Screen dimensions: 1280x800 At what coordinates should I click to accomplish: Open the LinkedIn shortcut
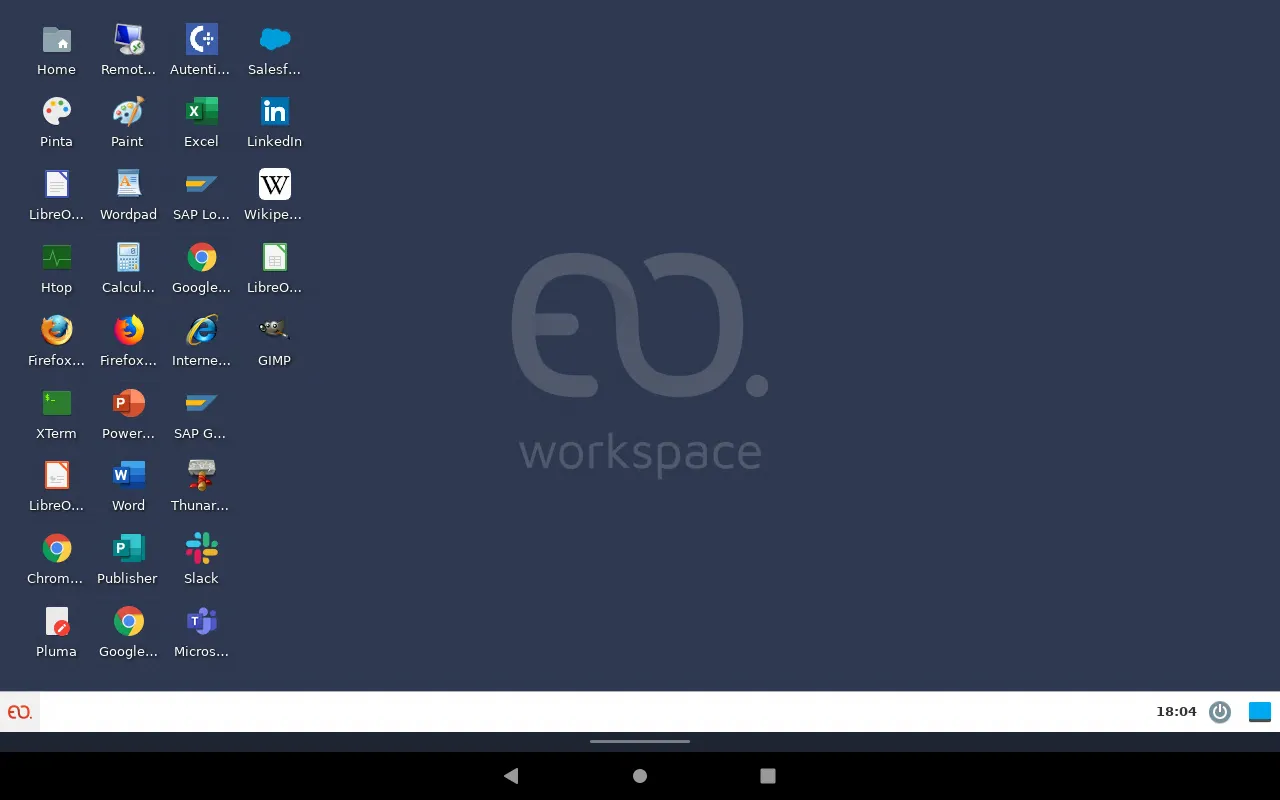click(274, 112)
